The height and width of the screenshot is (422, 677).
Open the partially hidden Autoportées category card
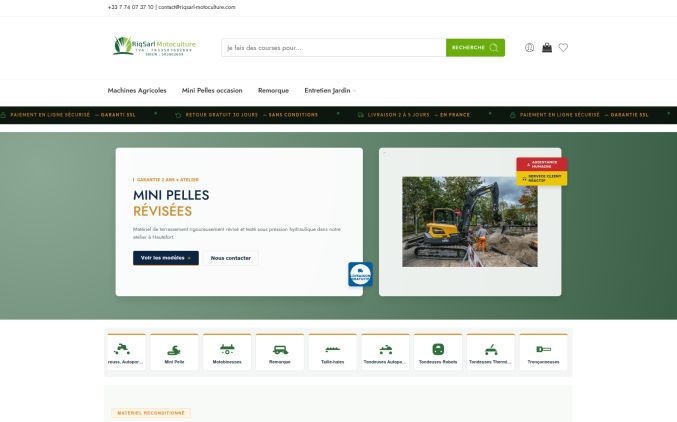click(126, 352)
